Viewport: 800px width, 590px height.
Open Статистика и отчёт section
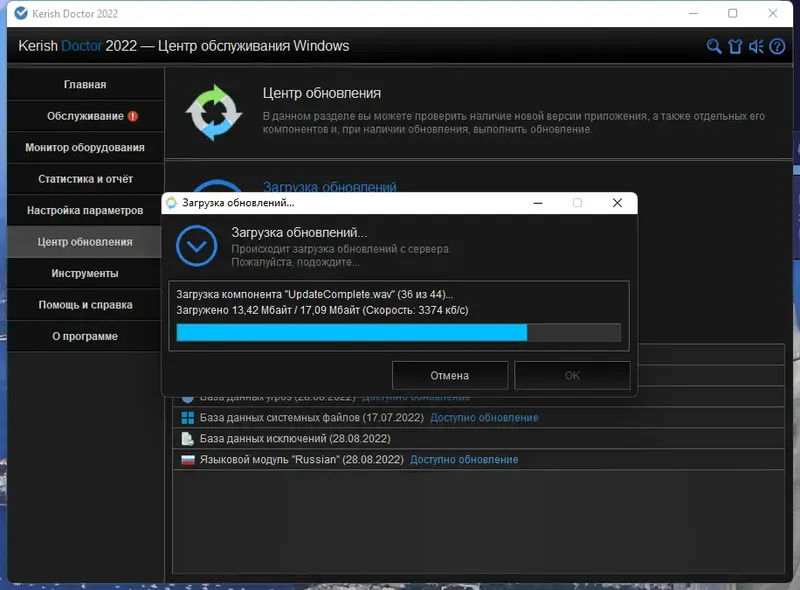point(85,179)
